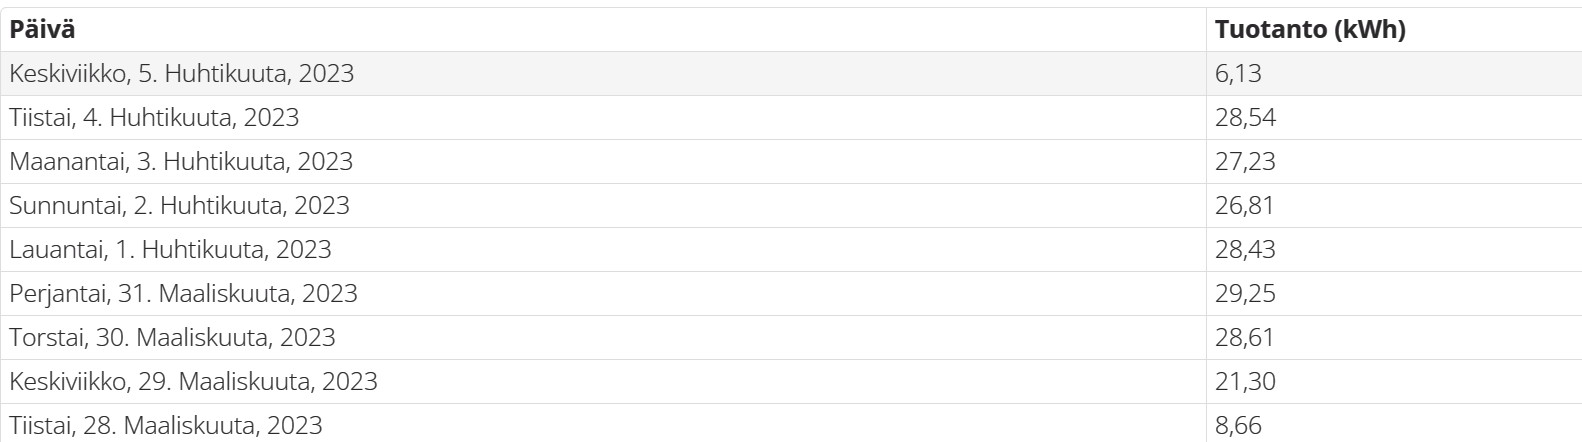This screenshot has width=1582, height=442.
Task: Click the 8,66 production value cell
Action: (1394, 423)
